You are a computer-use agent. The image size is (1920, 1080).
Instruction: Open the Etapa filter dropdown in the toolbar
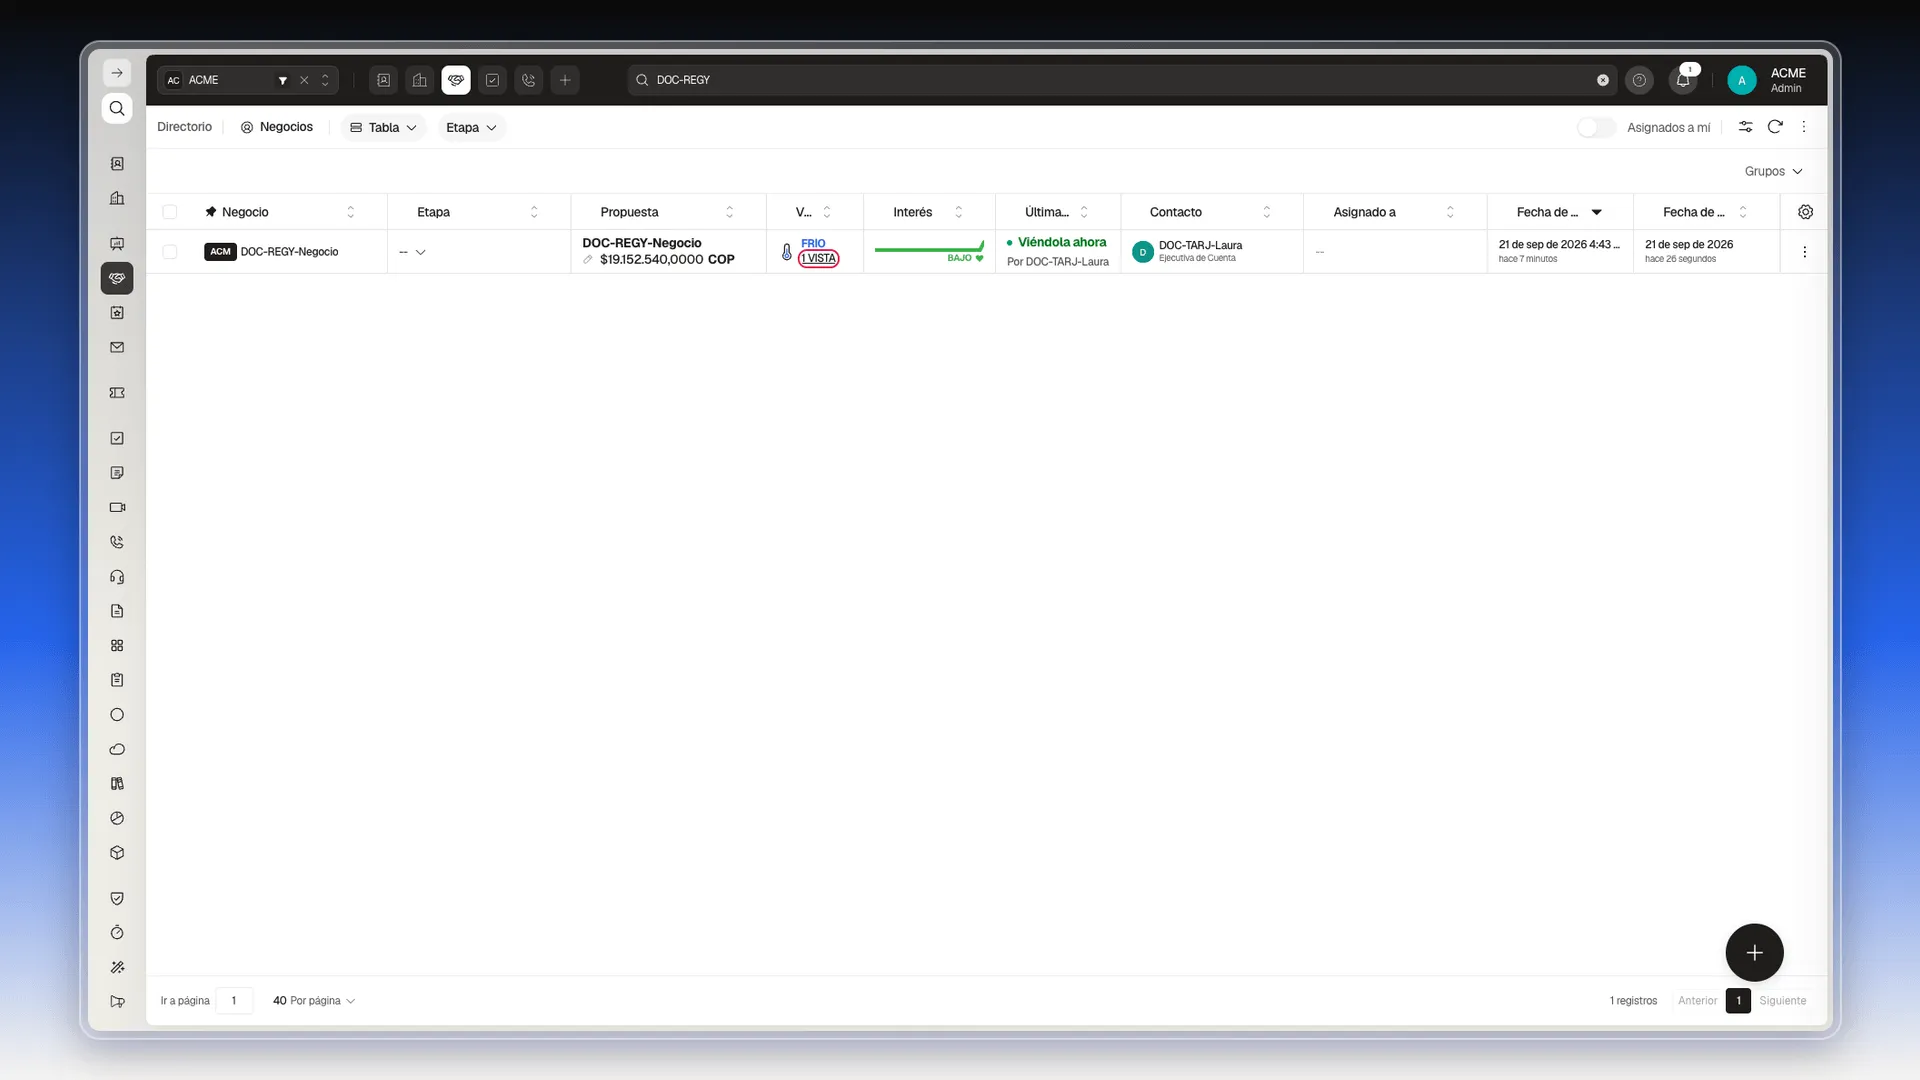(471, 127)
